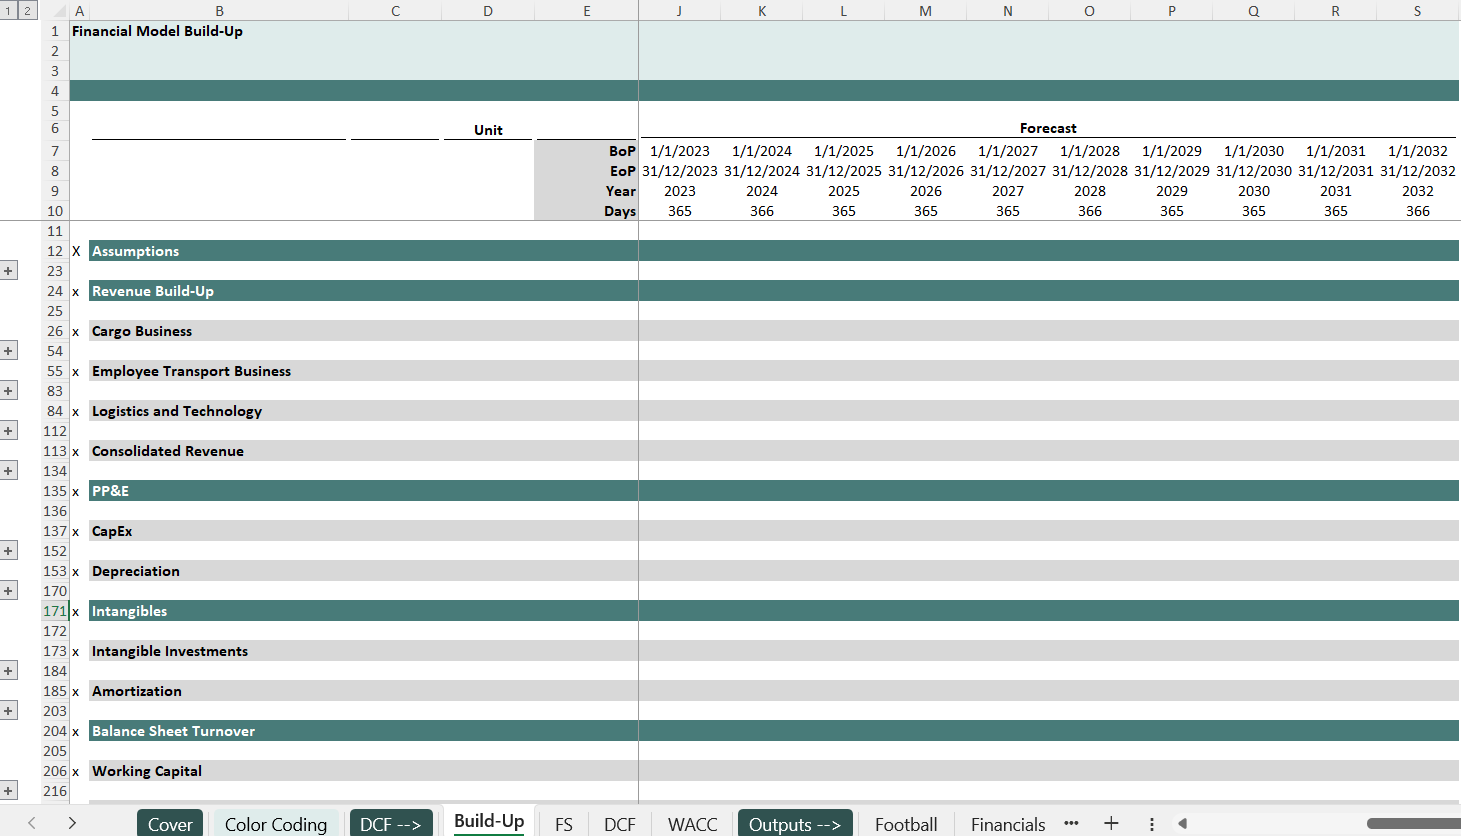Click the BoP date 1/1/2030 cell
Screen dimensions: 1461x836
(1254, 151)
